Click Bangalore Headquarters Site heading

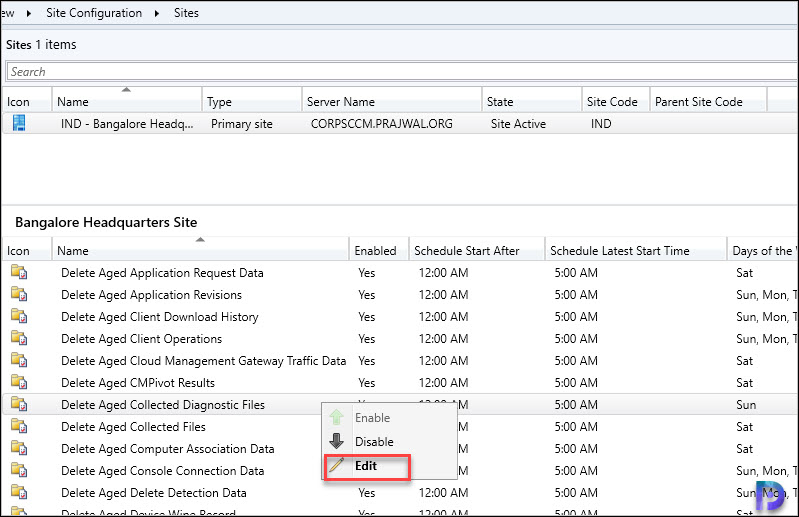106,222
